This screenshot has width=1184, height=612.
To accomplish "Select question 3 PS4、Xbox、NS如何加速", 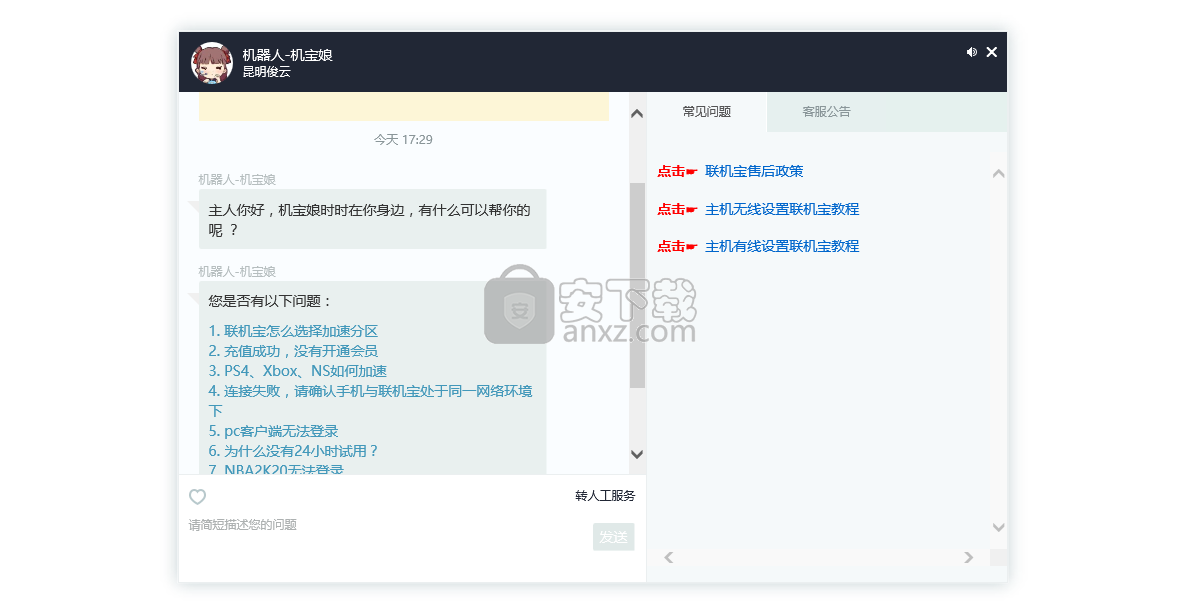I will (298, 371).
